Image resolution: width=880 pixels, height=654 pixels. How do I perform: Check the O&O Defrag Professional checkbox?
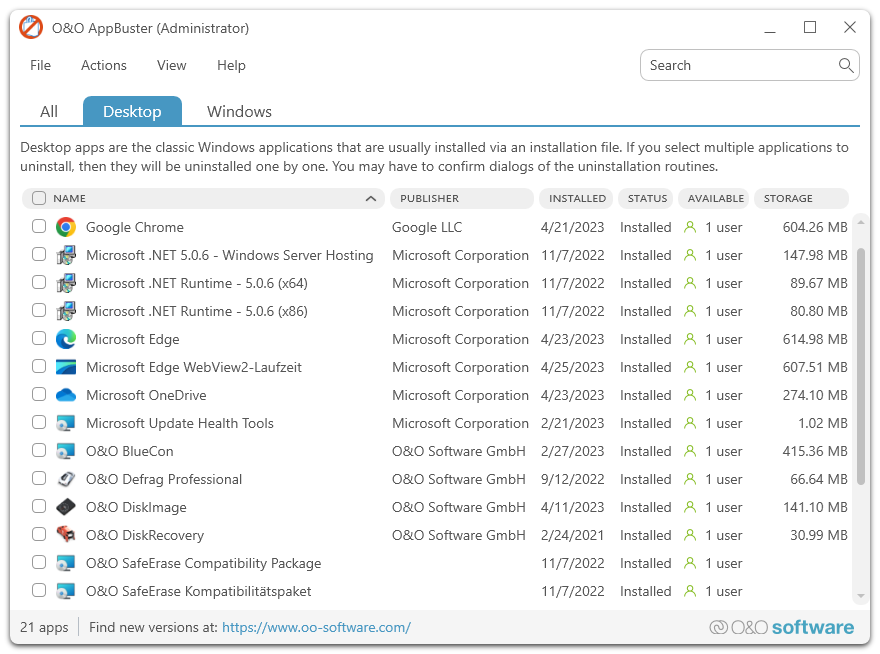(39, 478)
